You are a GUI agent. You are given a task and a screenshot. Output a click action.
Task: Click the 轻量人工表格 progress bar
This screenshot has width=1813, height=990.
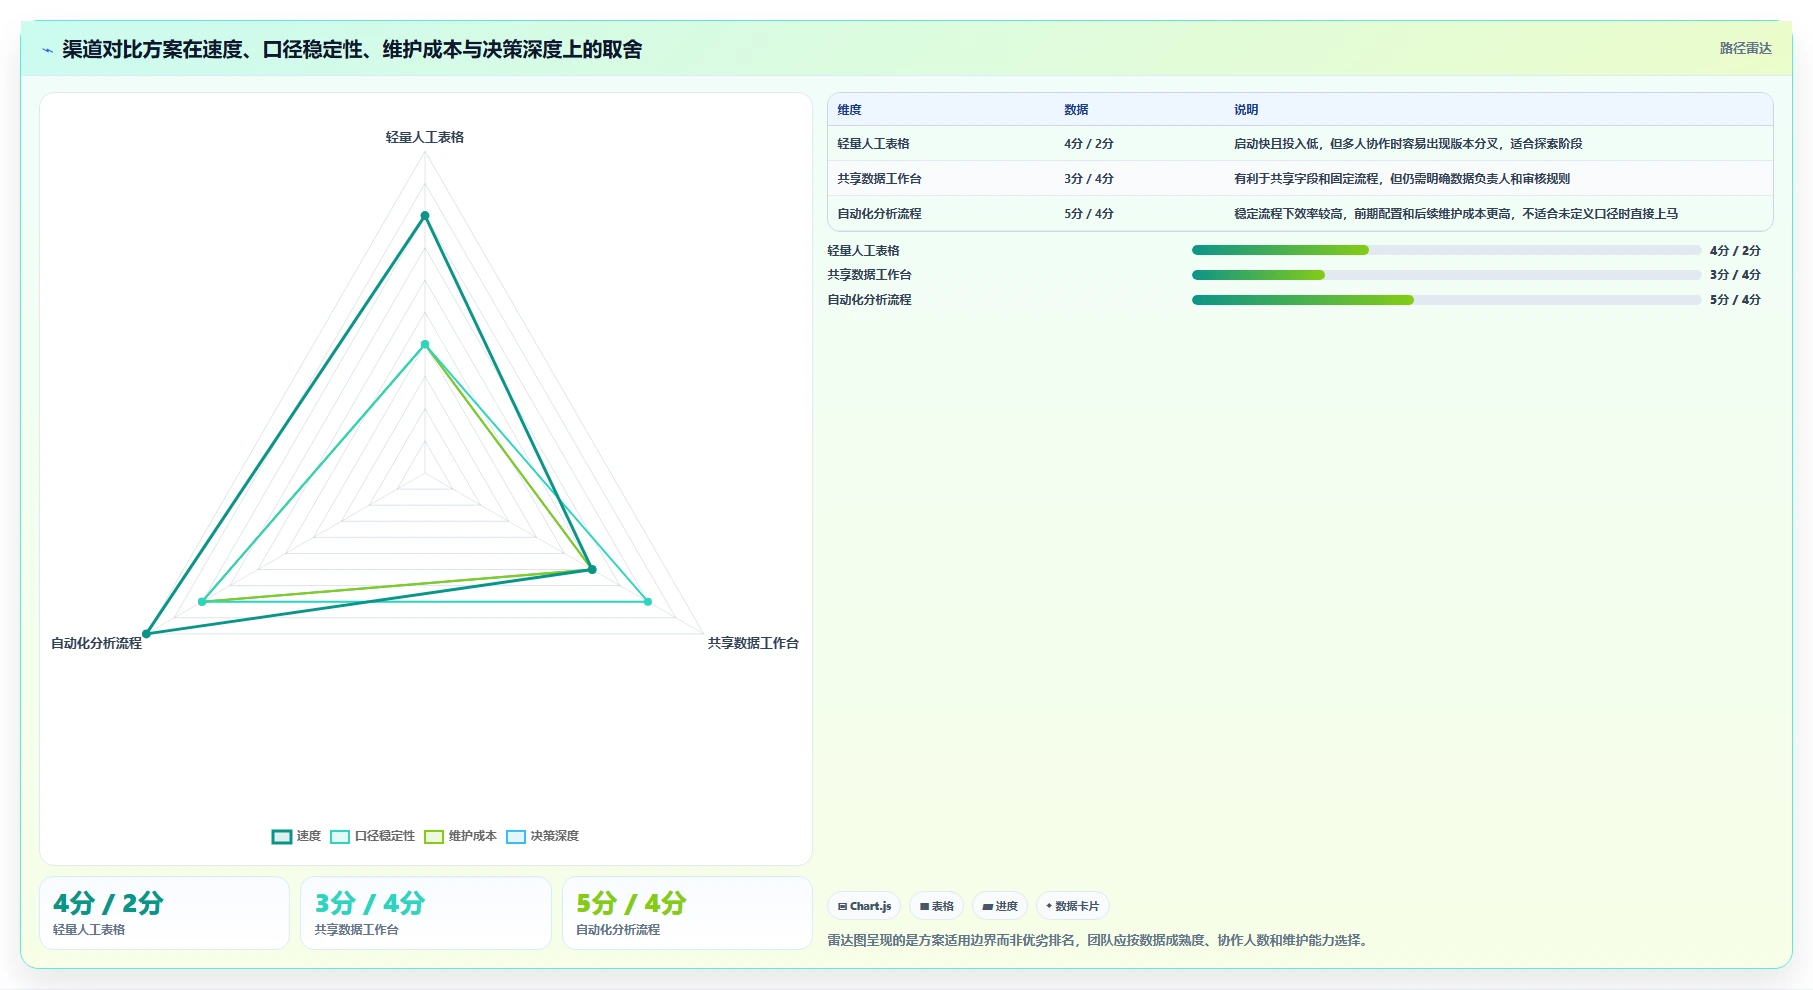point(1446,250)
